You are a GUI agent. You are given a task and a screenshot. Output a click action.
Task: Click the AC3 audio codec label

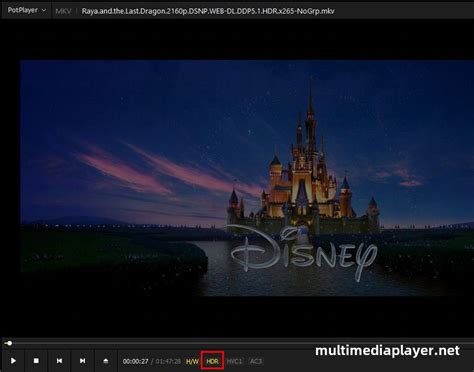click(256, 361)
